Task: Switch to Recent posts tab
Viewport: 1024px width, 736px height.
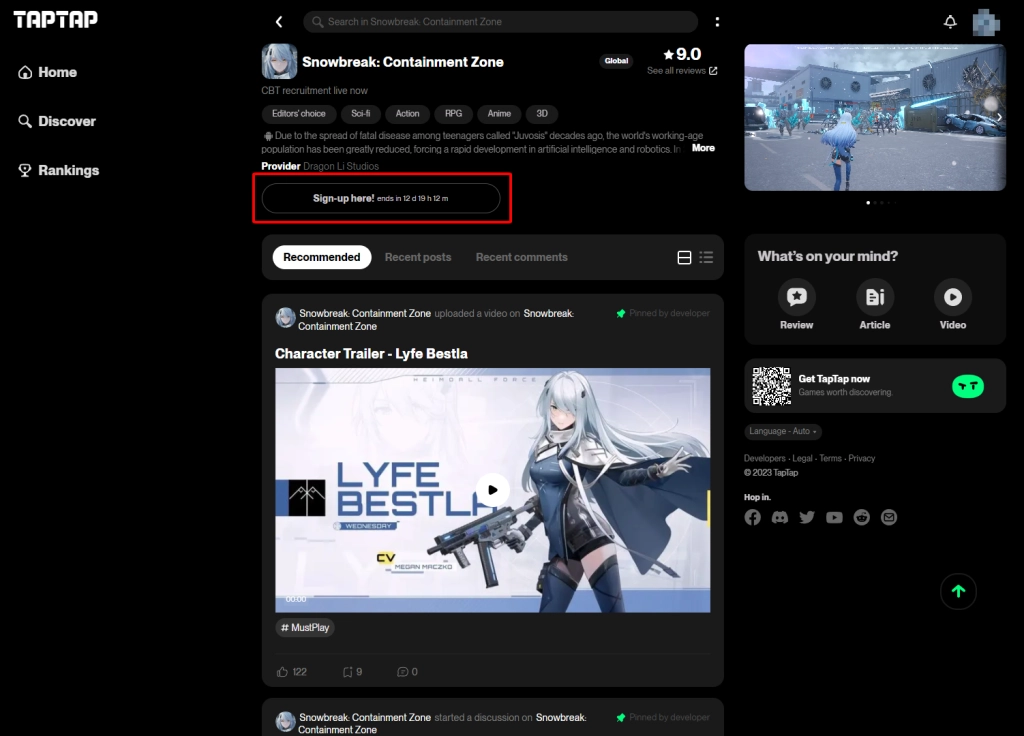Action: pyautogui.click(x=418, y=257)
